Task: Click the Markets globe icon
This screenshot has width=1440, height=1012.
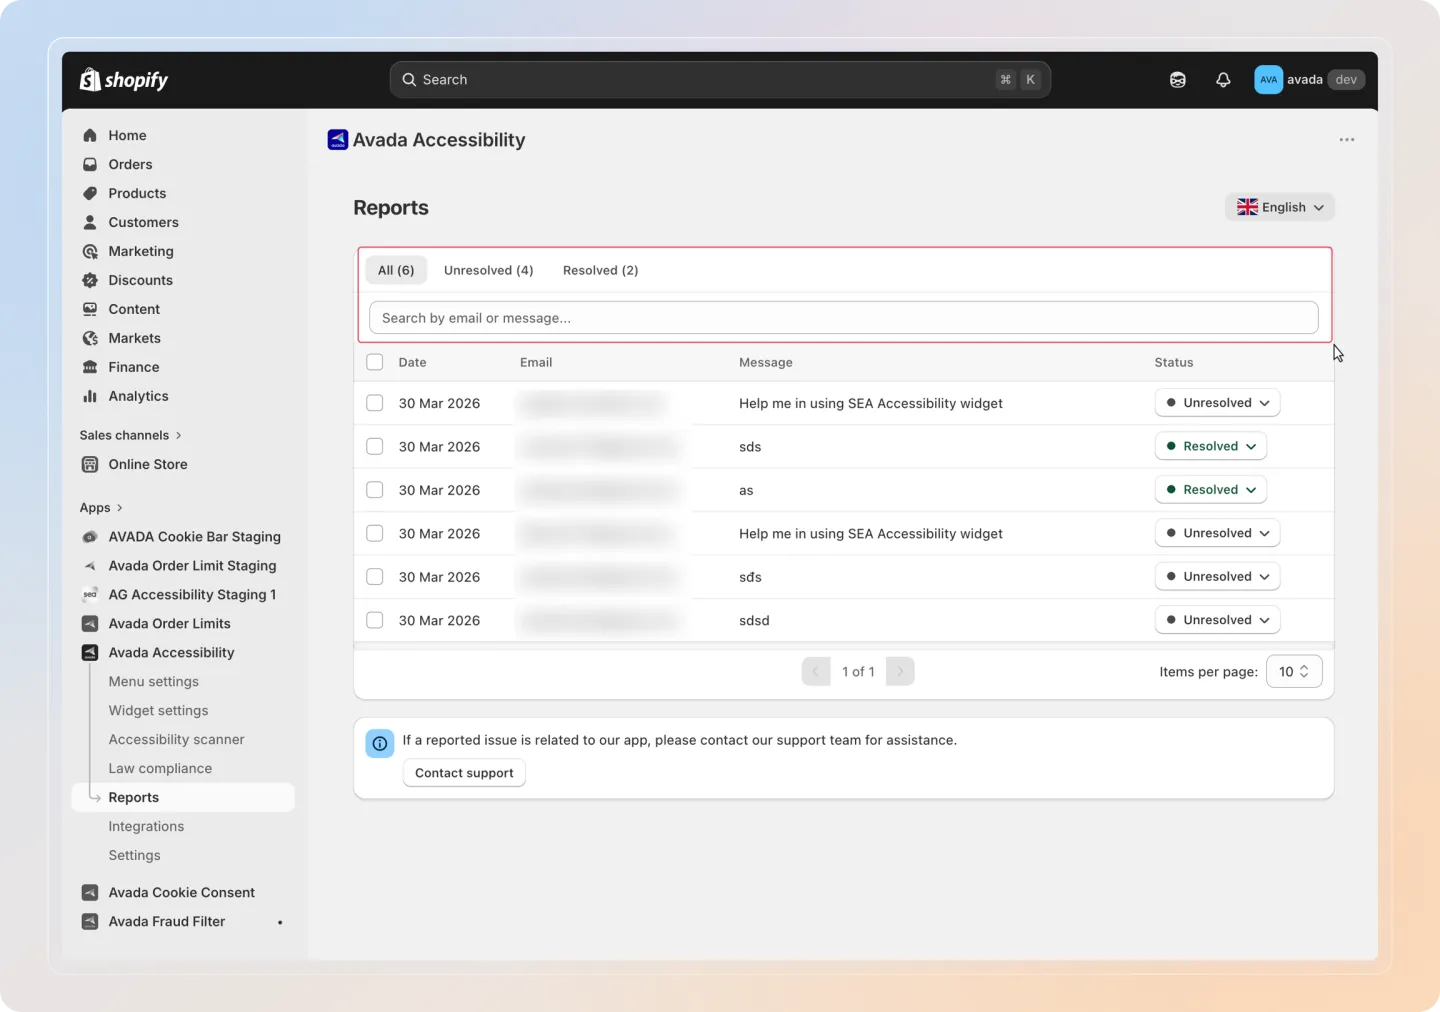Action: click(90, 338)
